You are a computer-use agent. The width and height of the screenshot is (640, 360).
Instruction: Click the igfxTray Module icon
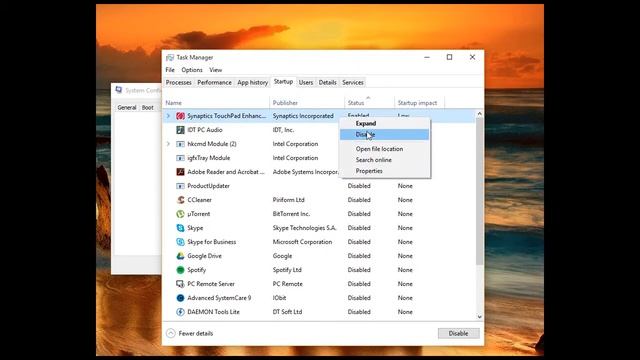(180, 158)
